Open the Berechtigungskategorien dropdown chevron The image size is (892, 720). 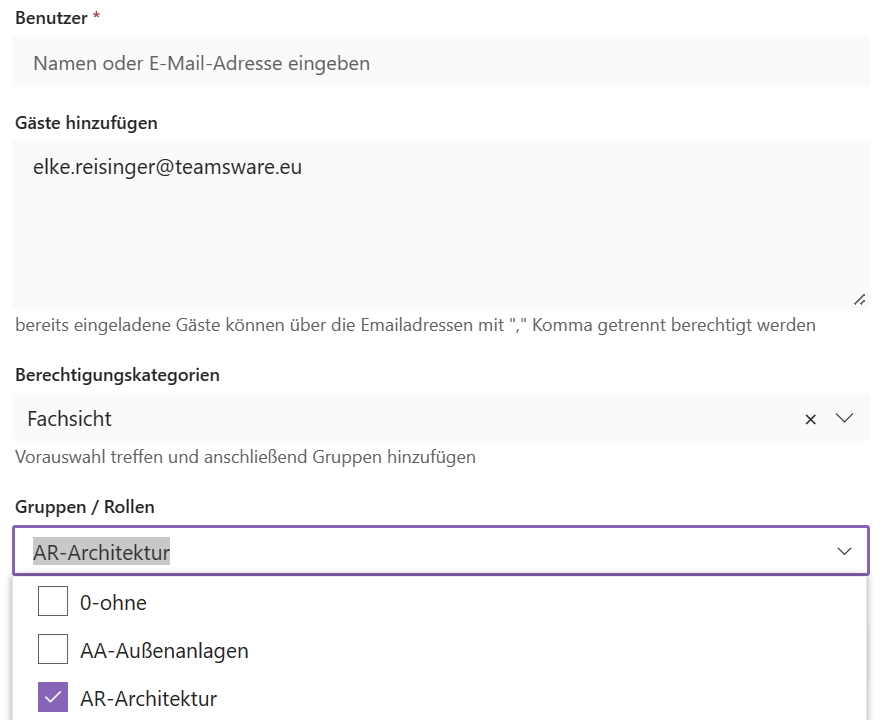tap(844, 418)
